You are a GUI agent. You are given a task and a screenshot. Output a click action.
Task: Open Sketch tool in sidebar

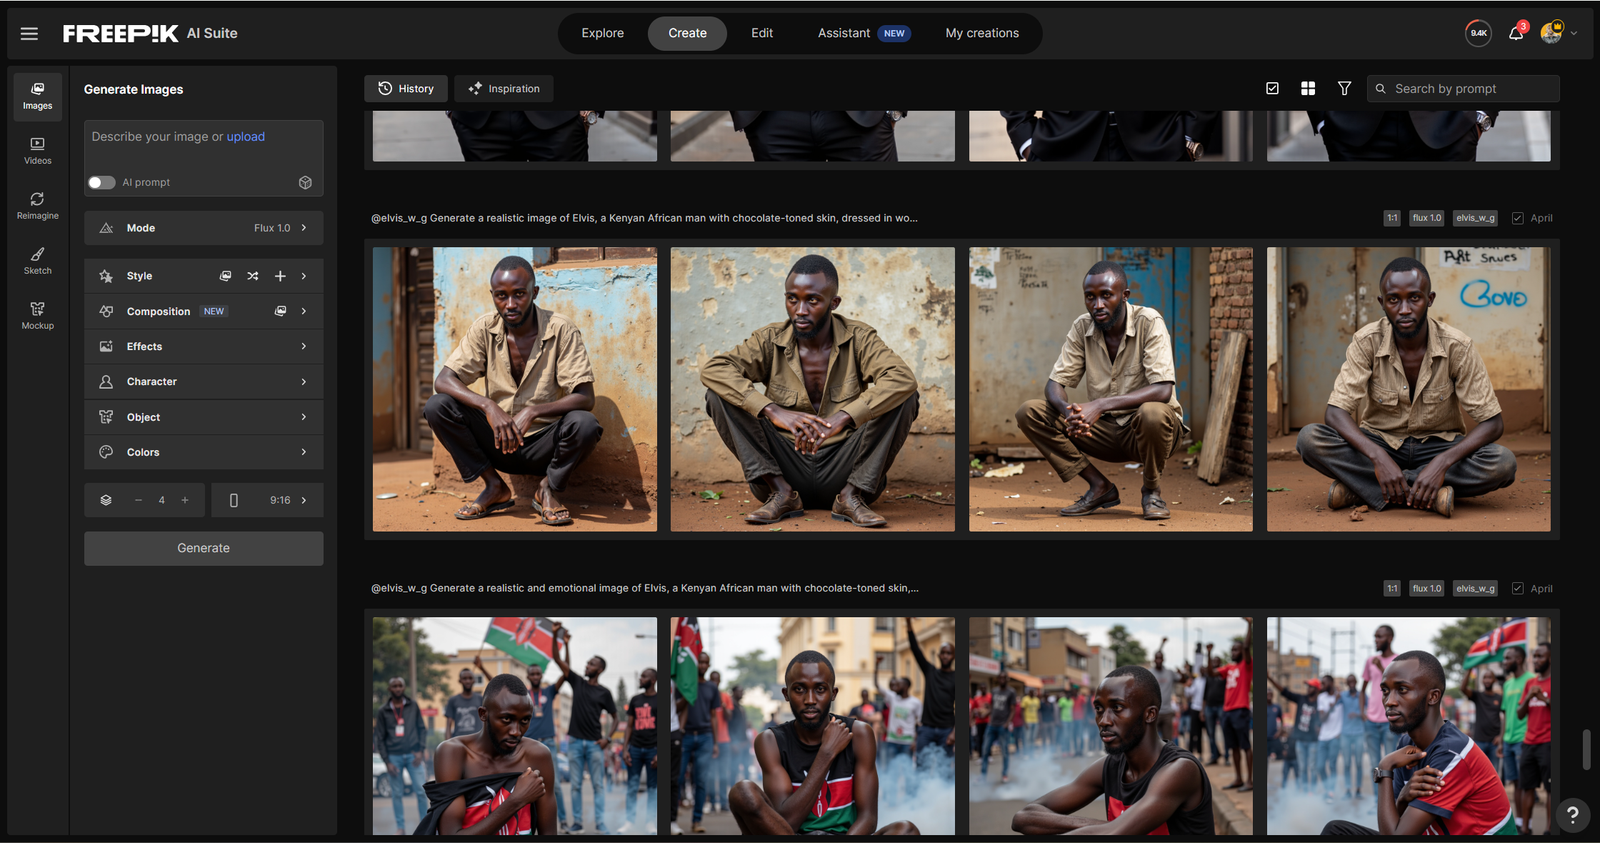(x=38, y=261)
